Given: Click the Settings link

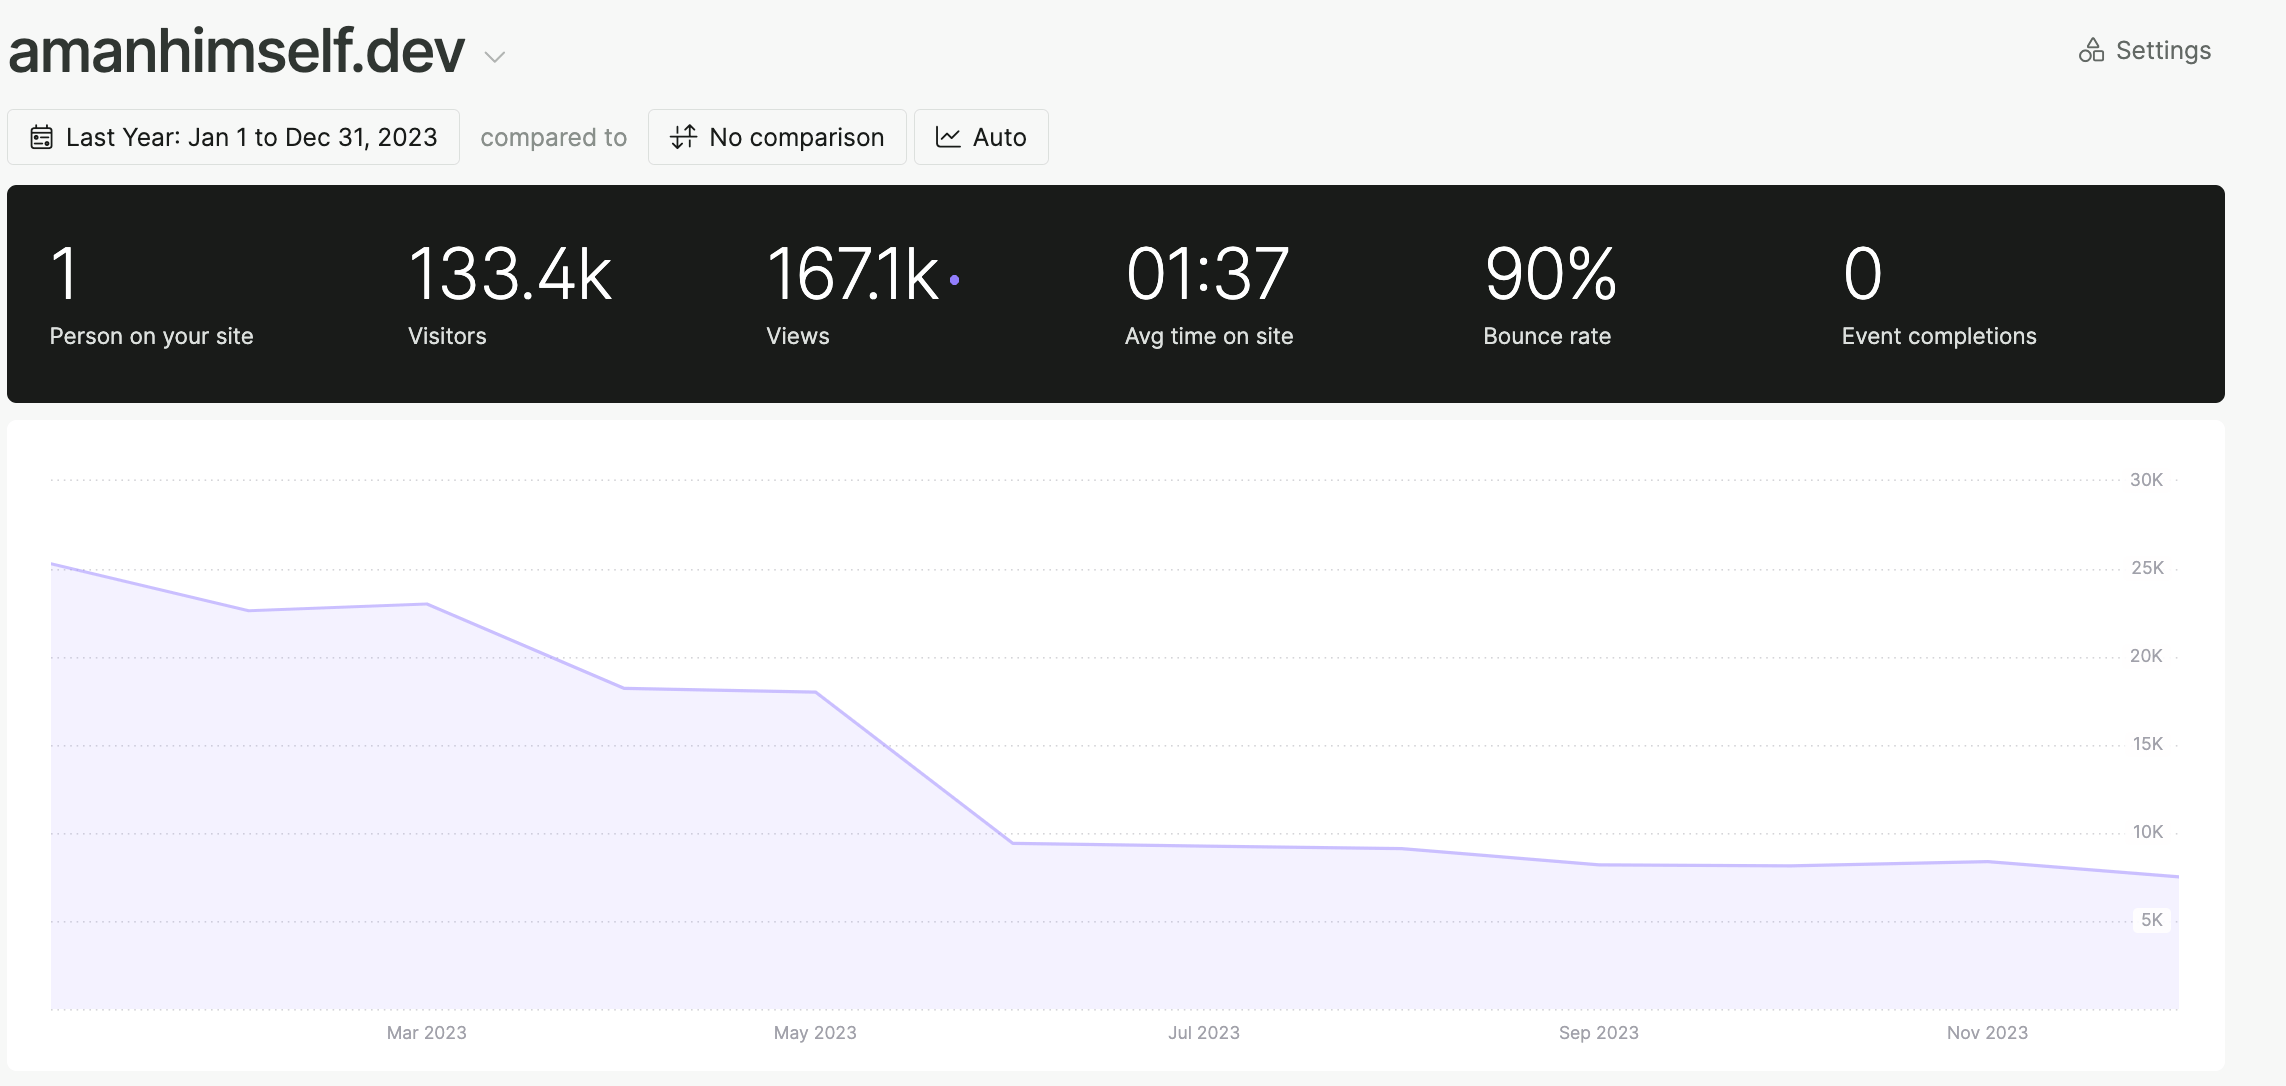Looking at the screenshot, I should click(x=2162, y=50).
